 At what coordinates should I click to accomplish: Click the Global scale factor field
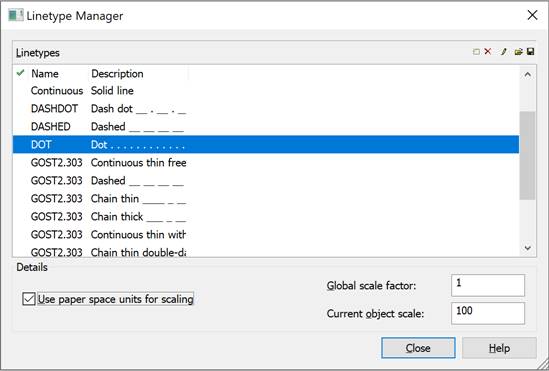(488, 285)
